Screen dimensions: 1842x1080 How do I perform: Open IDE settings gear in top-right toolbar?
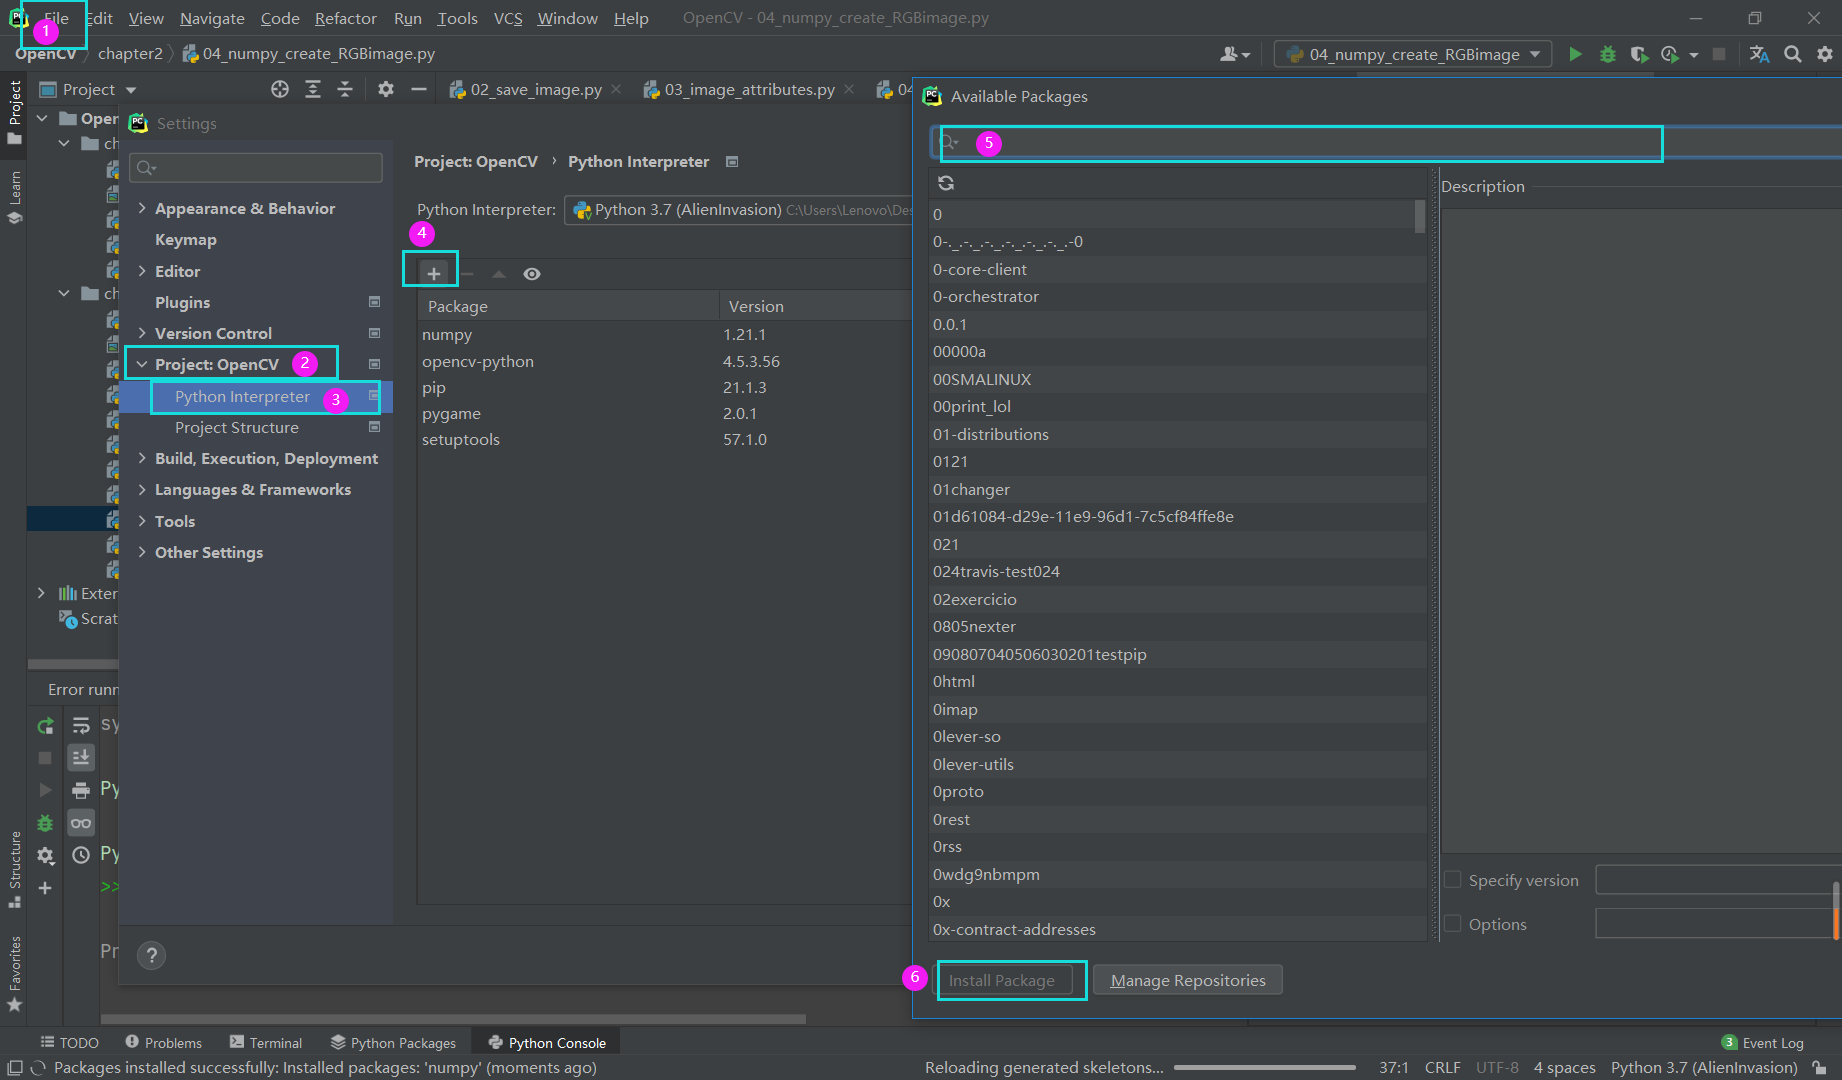click(1825, 54)
